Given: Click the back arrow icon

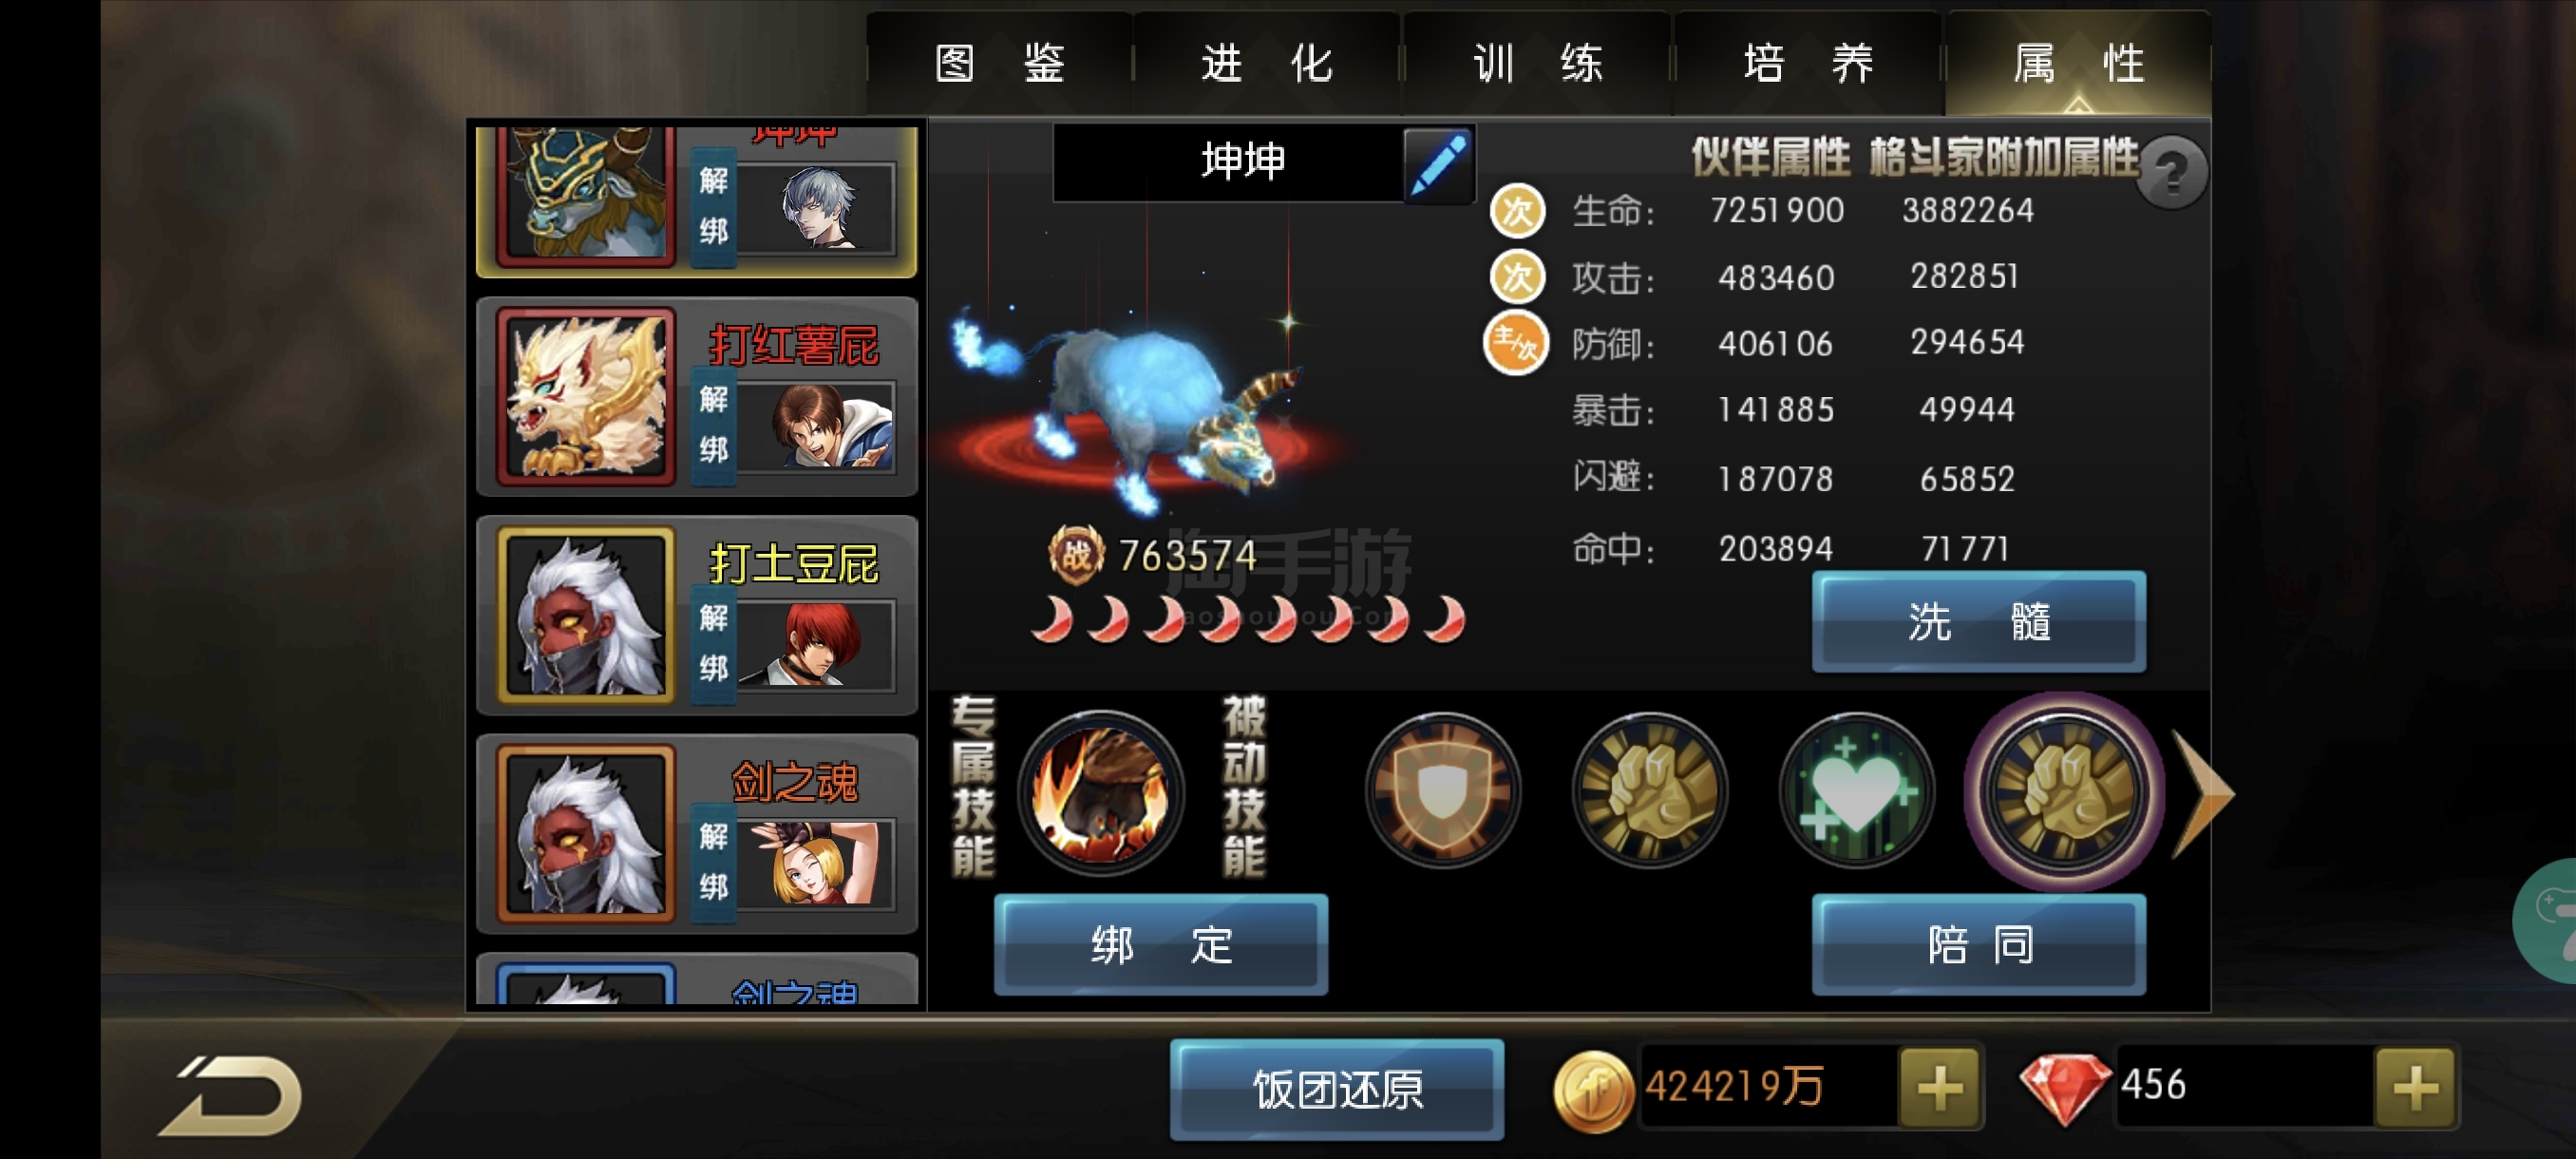Looking at the screenshot, I should coord(231,1096).
